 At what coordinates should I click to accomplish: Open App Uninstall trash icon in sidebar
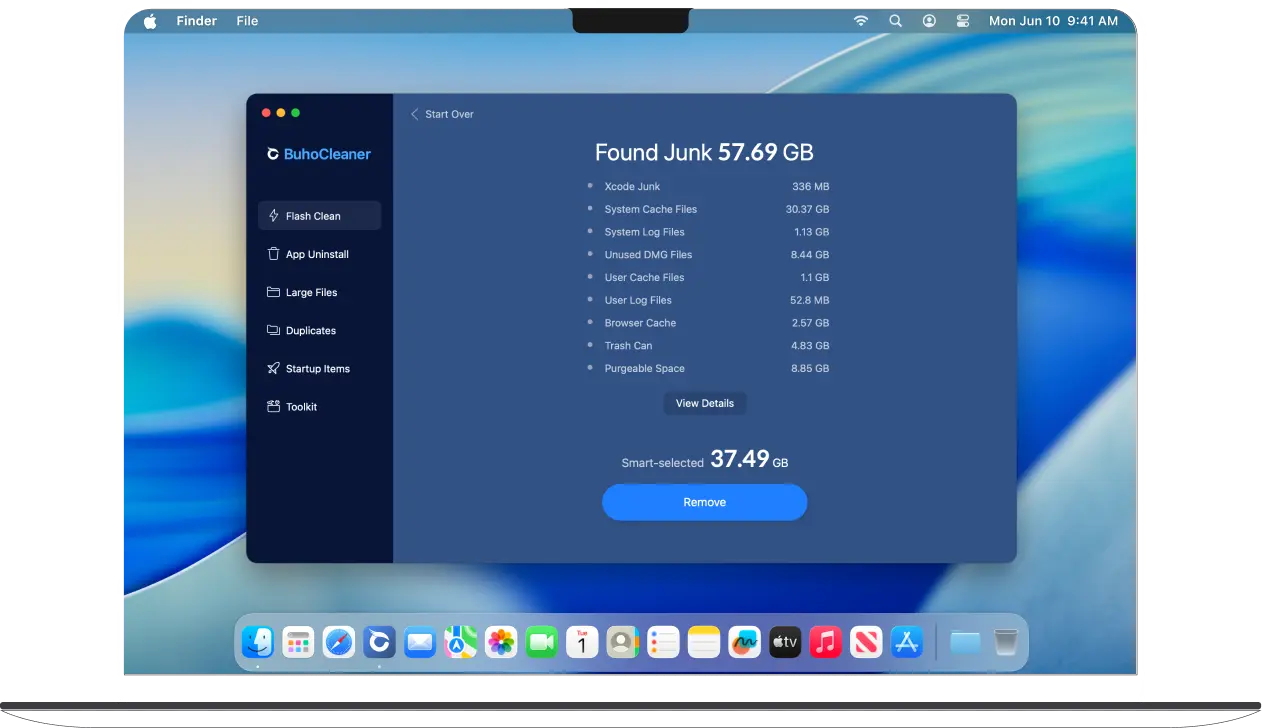[x=273, y=254]
